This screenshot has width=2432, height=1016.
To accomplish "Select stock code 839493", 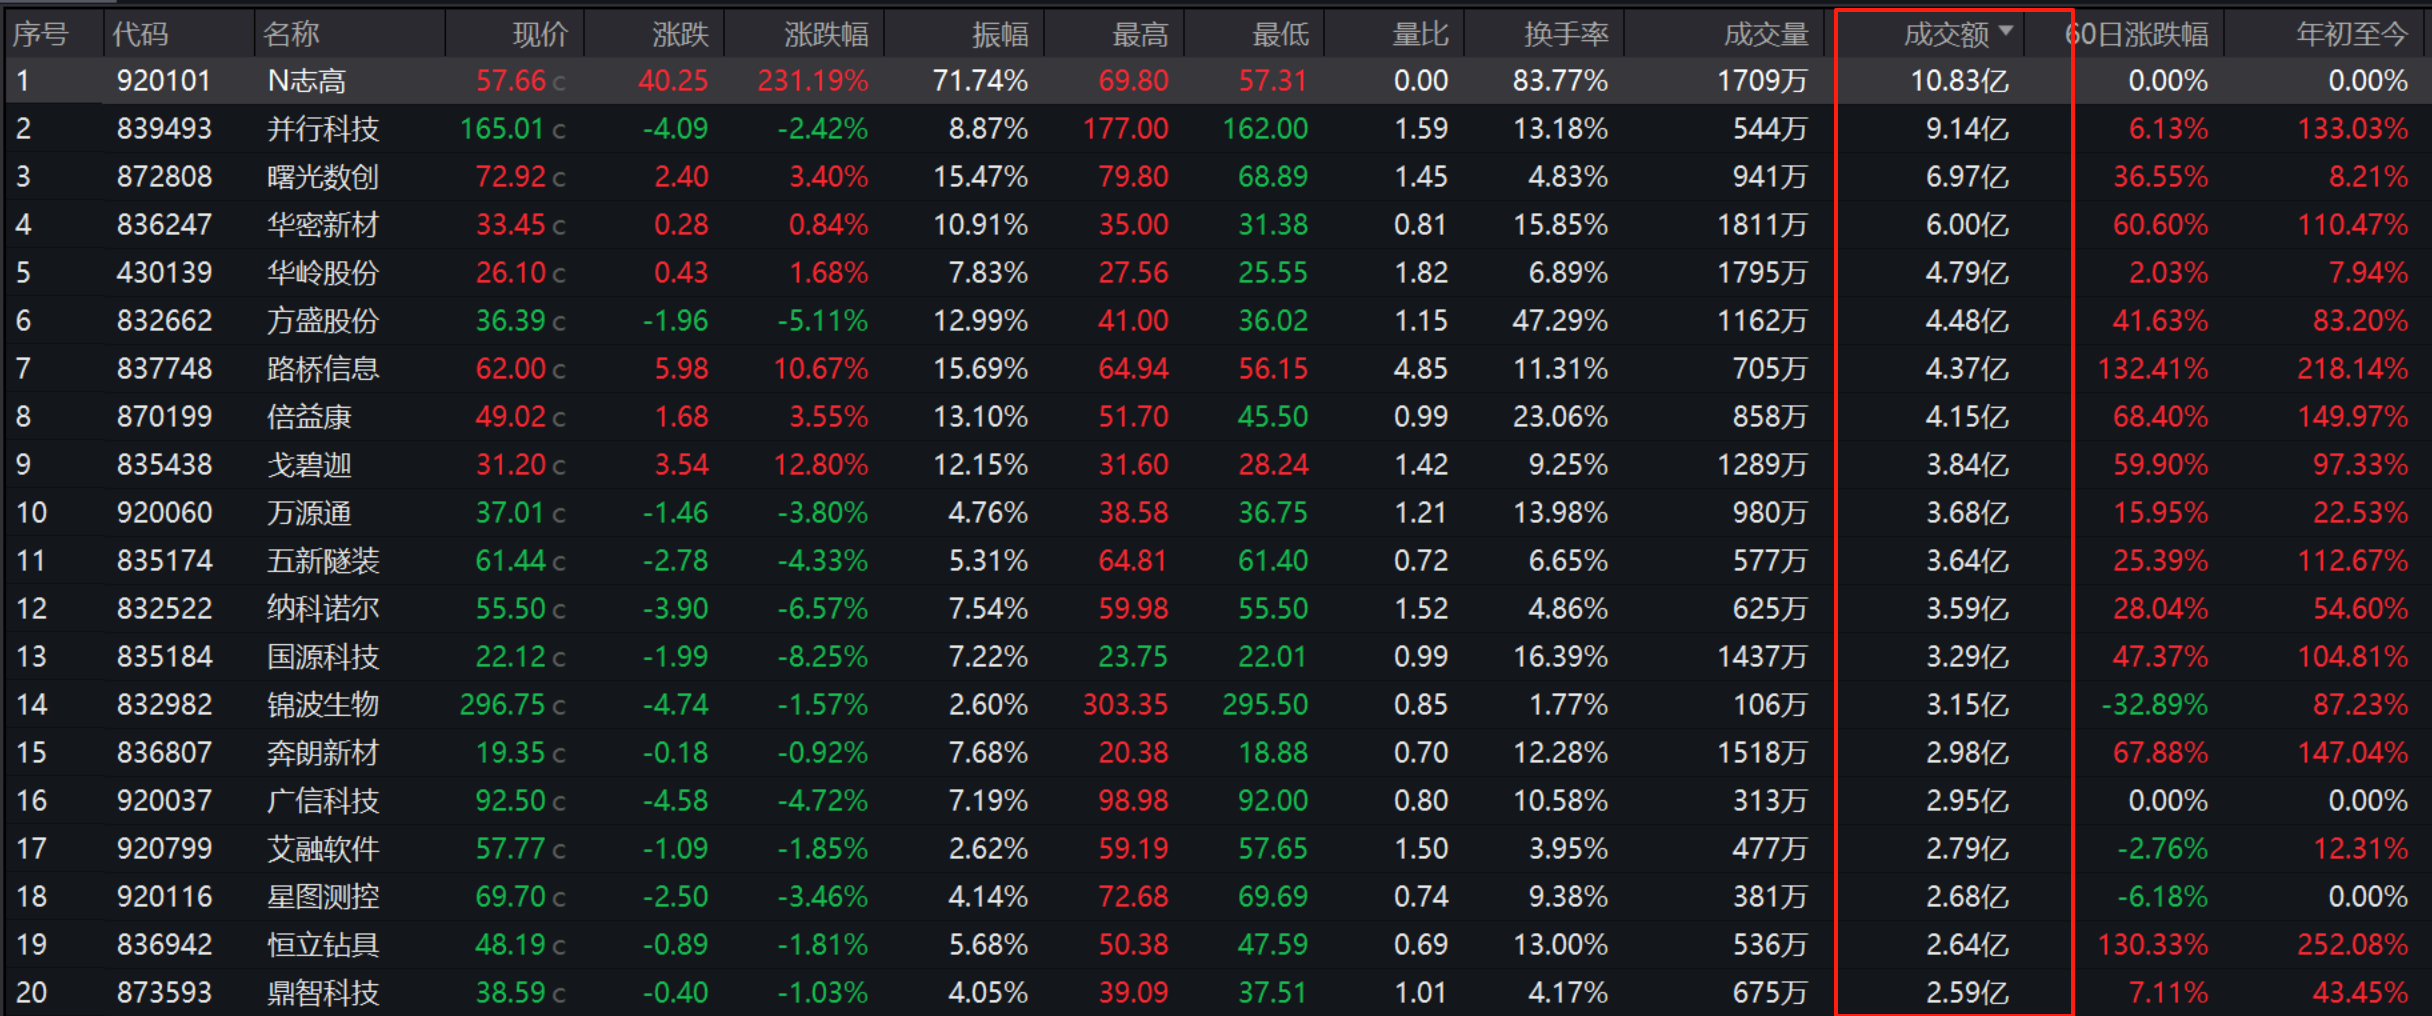I will click(164, 129).
